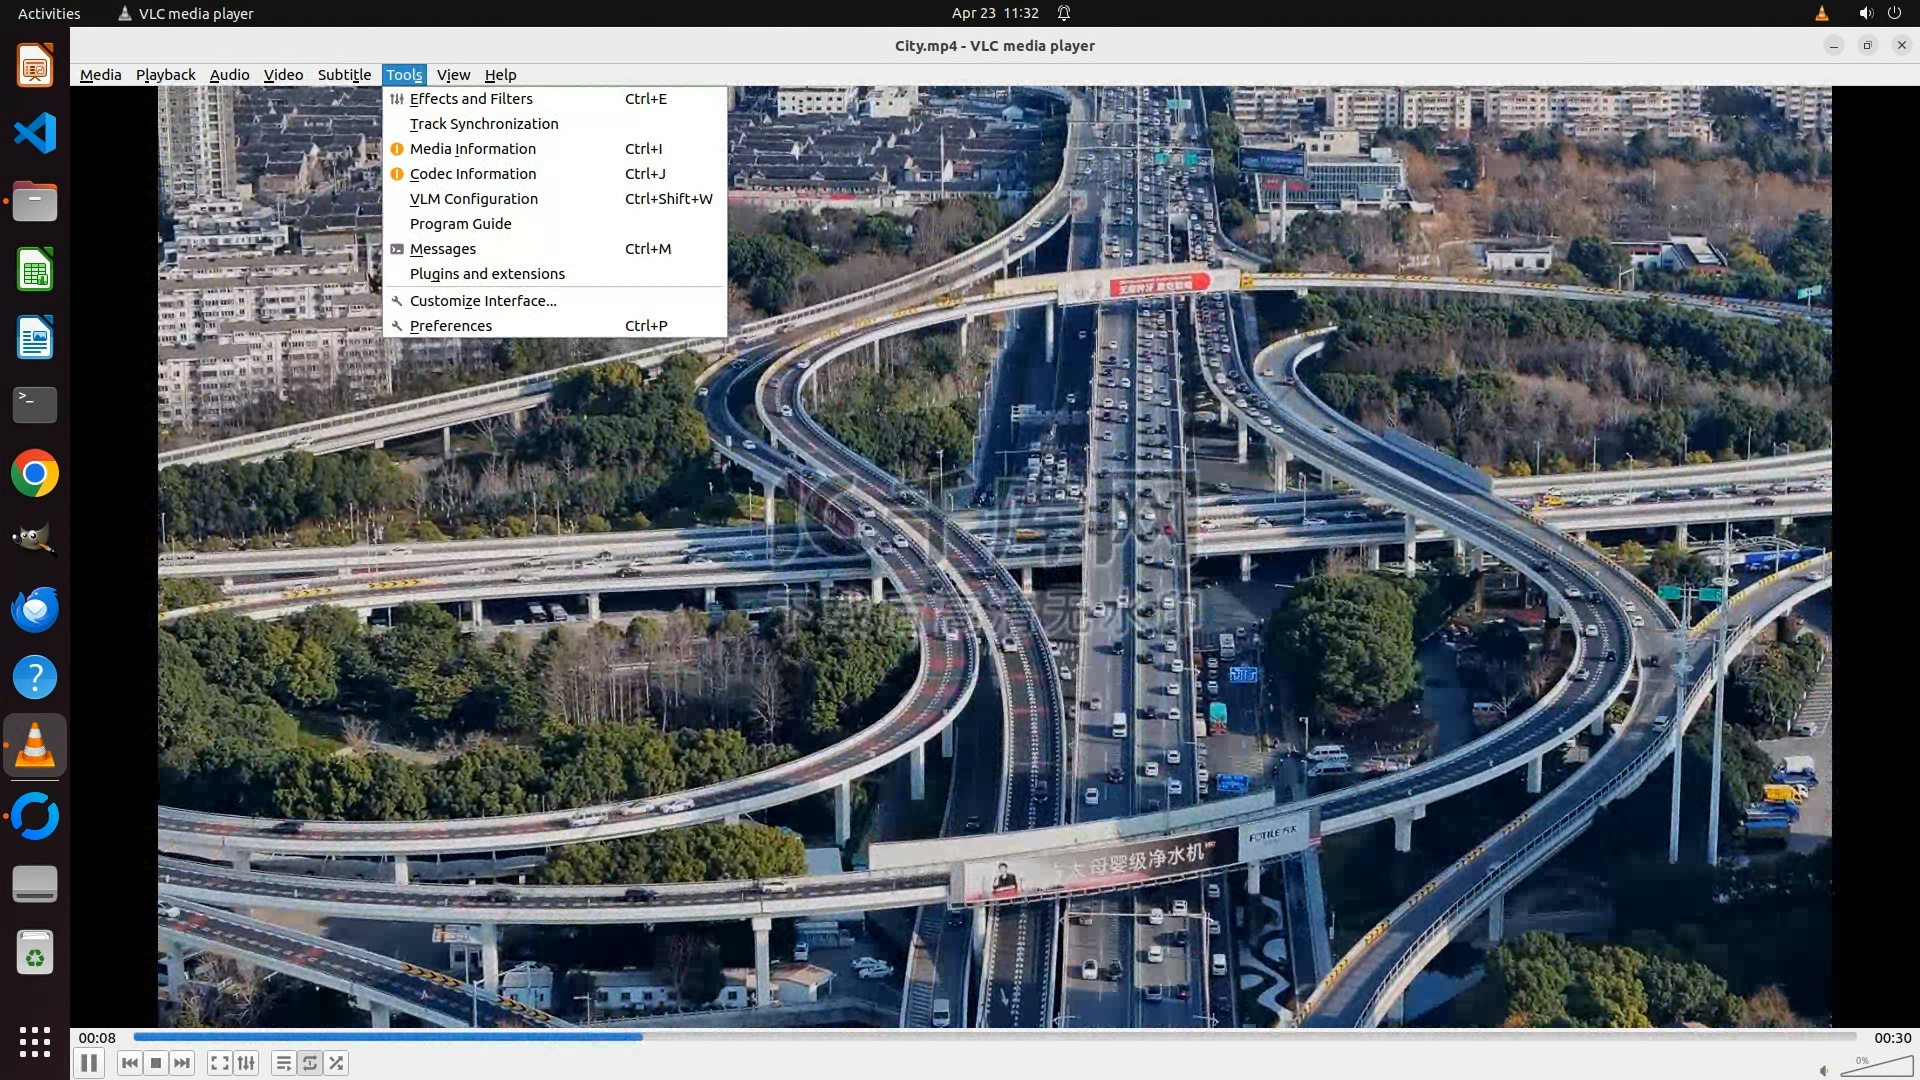Stop playback with the stop button
This screenshot has height=1080, width=1920.
click(155, 1063)
